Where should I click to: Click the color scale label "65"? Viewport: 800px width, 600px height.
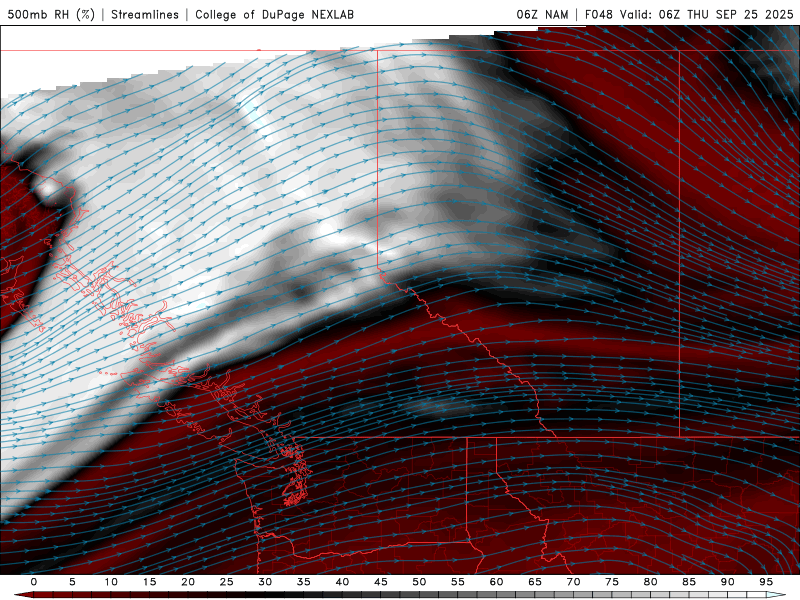(535, 582)
